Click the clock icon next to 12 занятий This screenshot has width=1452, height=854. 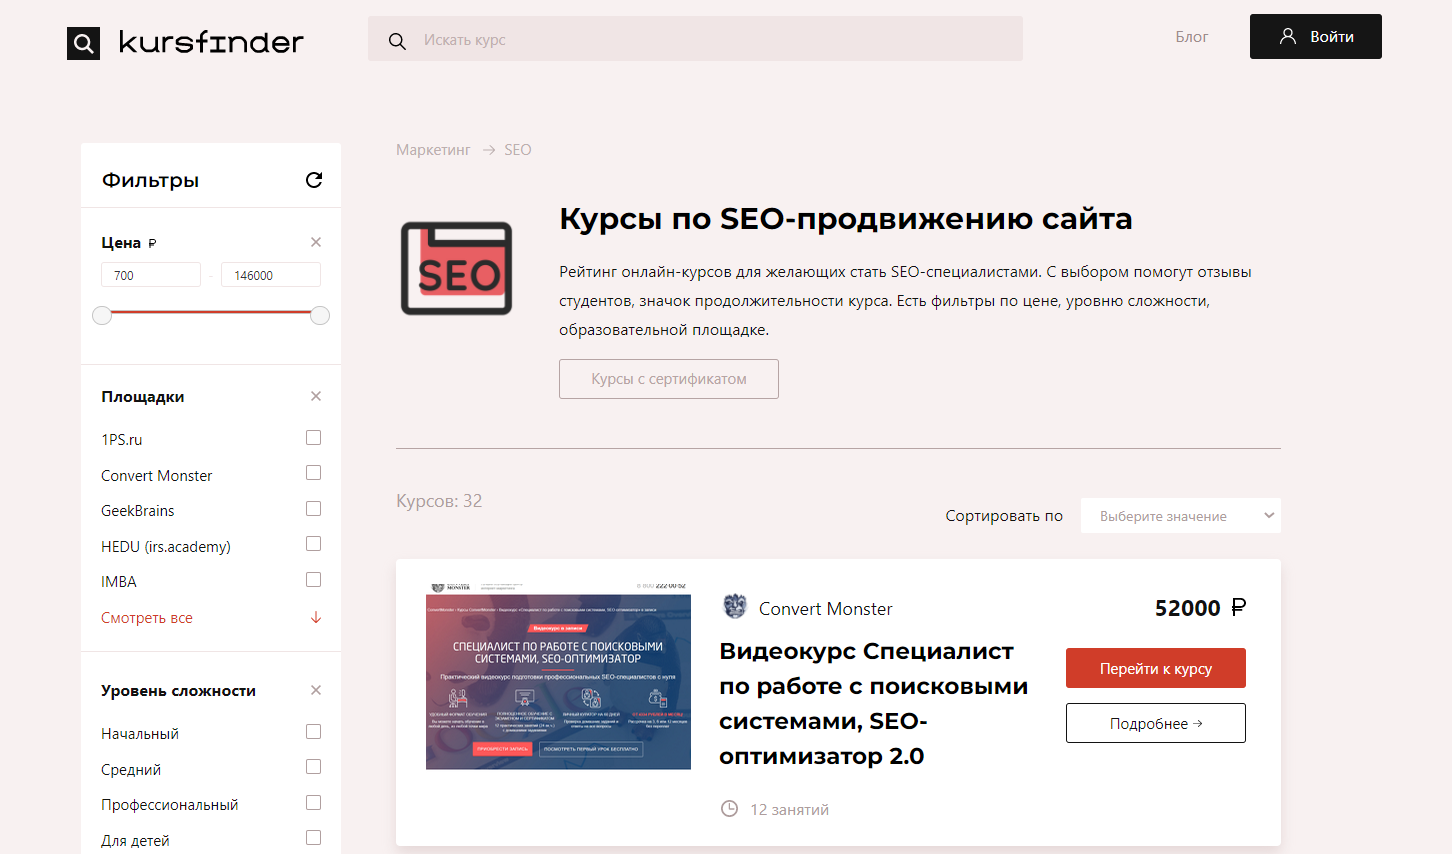coord(729,809)
